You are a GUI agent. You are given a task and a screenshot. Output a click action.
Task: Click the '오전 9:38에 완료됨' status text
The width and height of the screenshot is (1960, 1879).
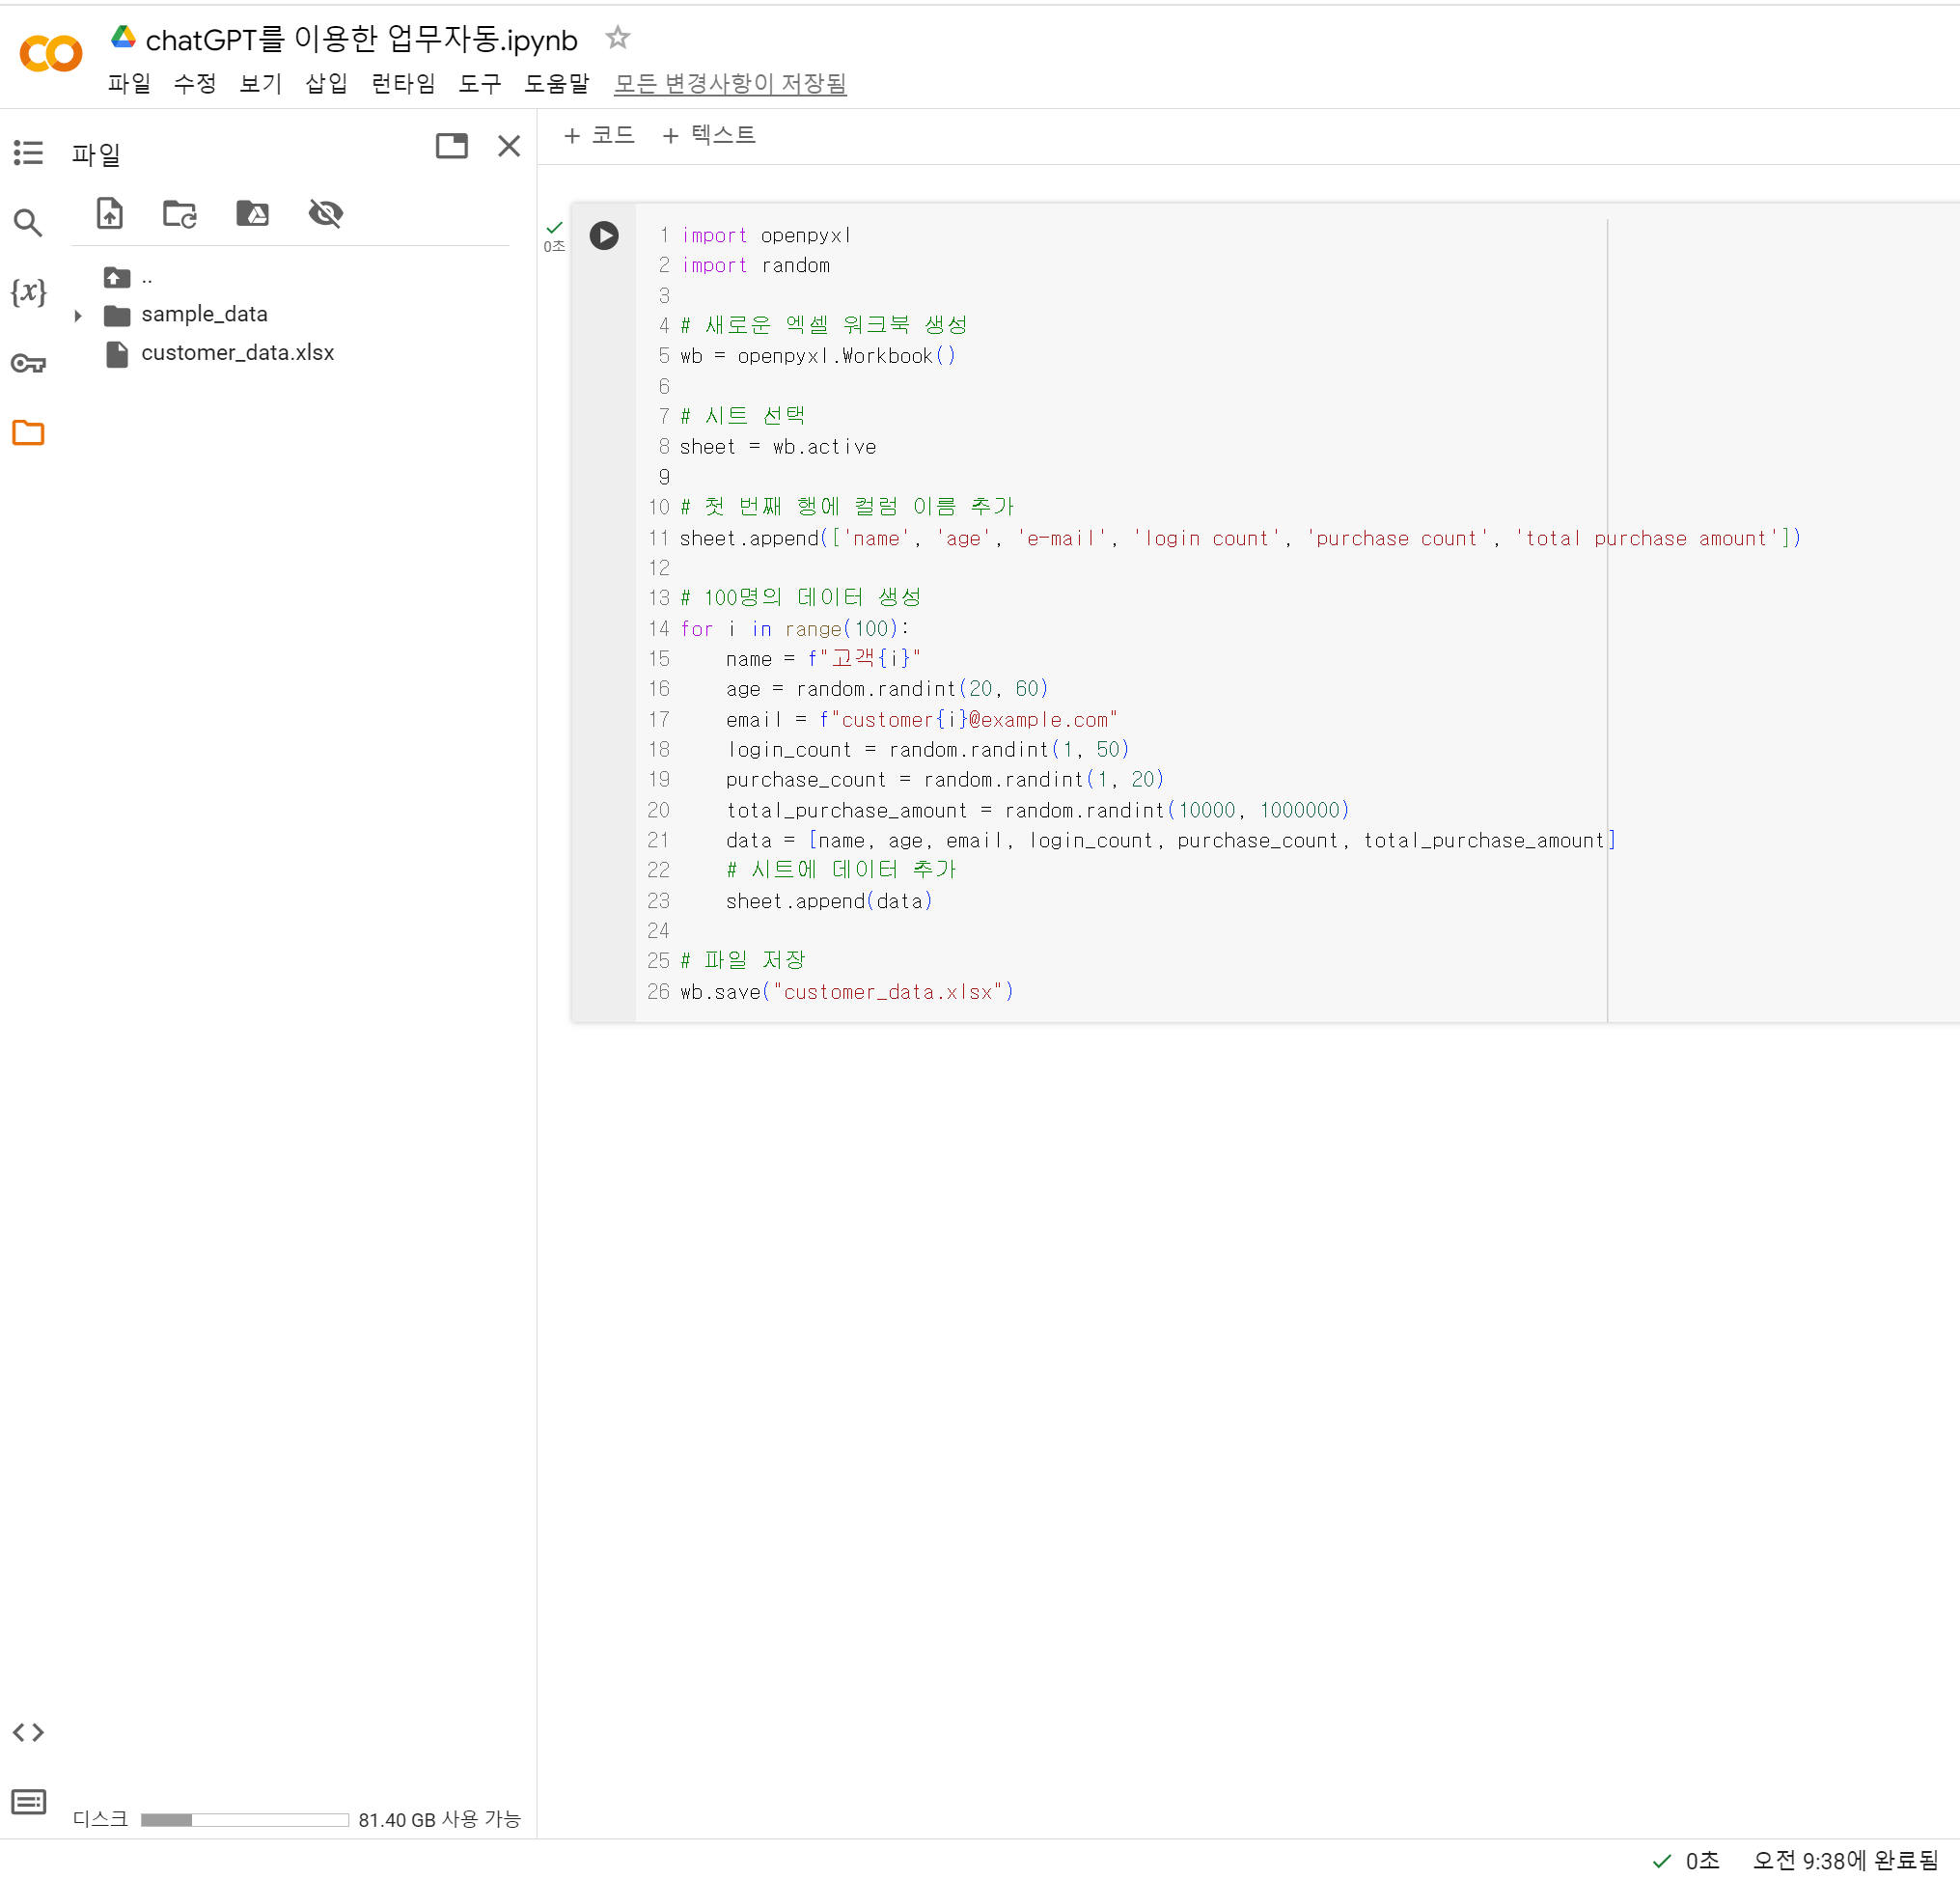coord(1845,1860)
